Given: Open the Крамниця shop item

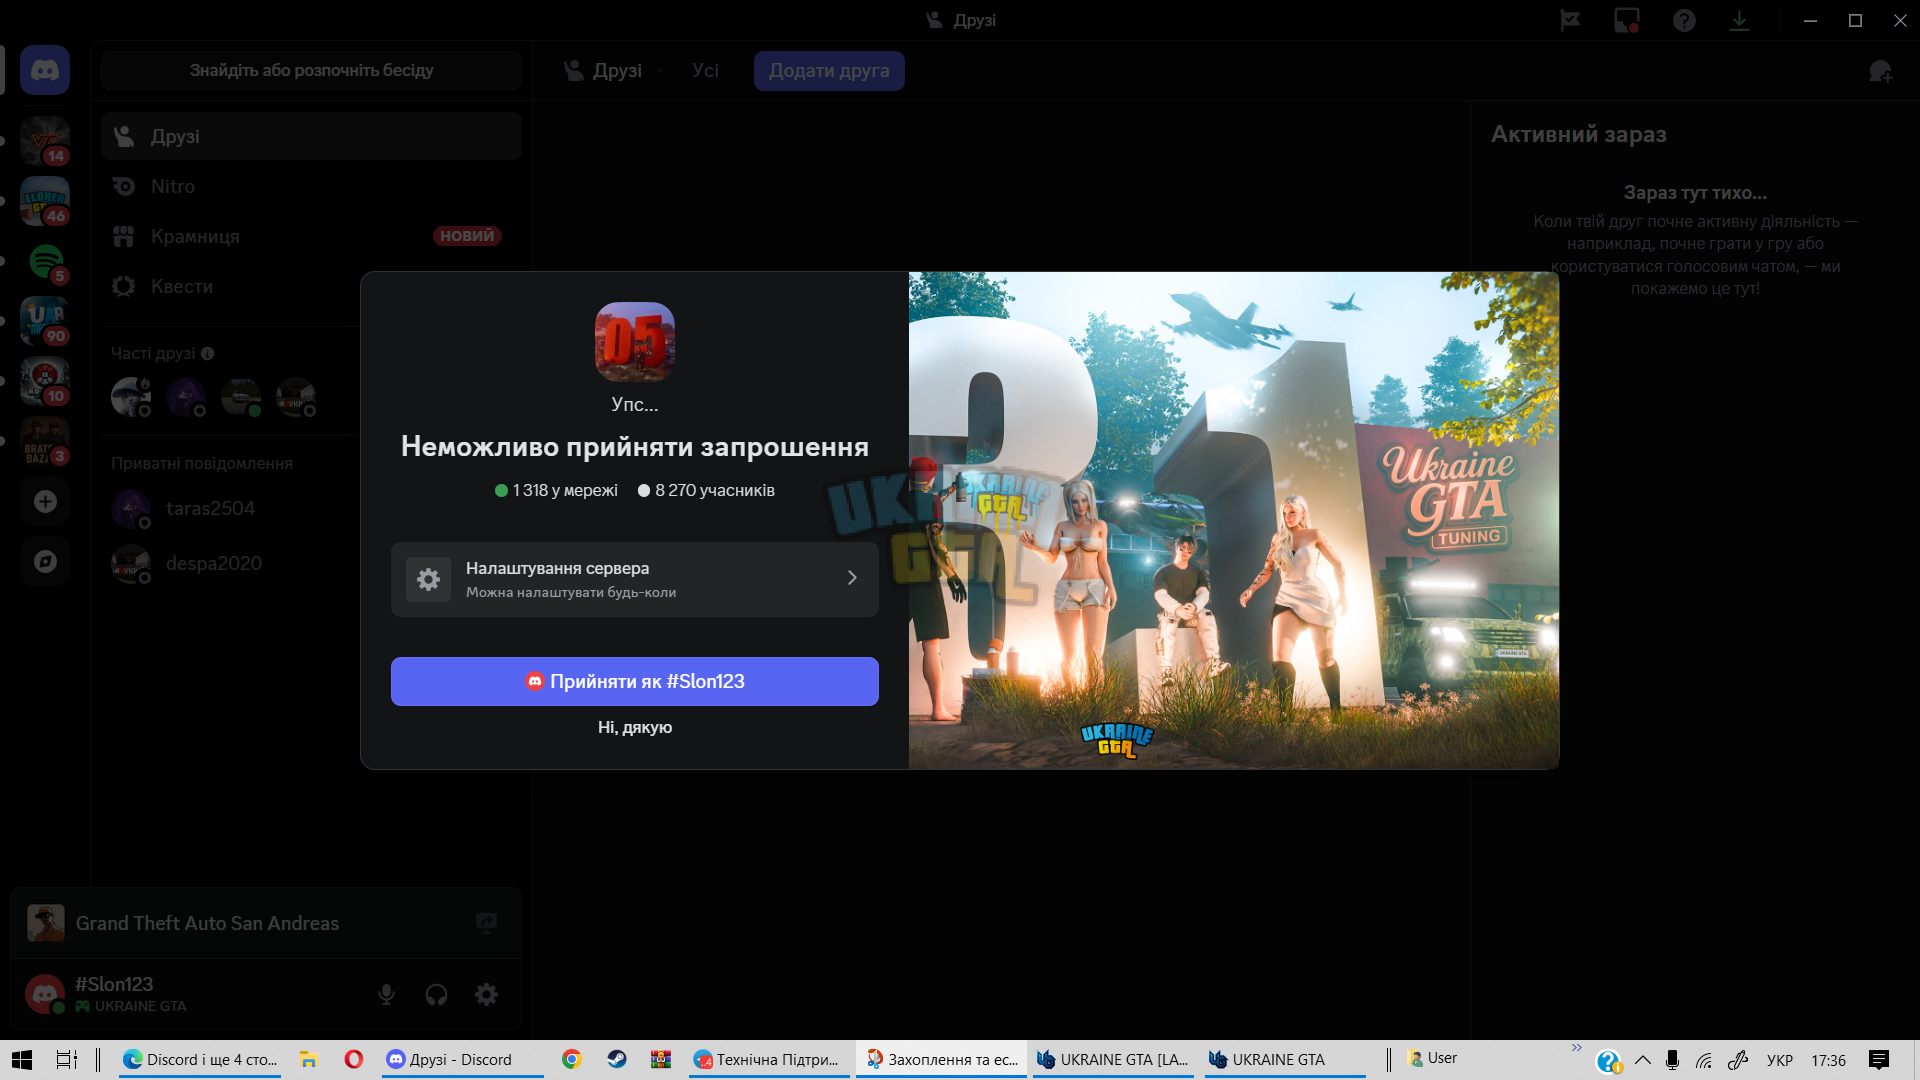Looking at the screenshot, I should tap(311, 236).
